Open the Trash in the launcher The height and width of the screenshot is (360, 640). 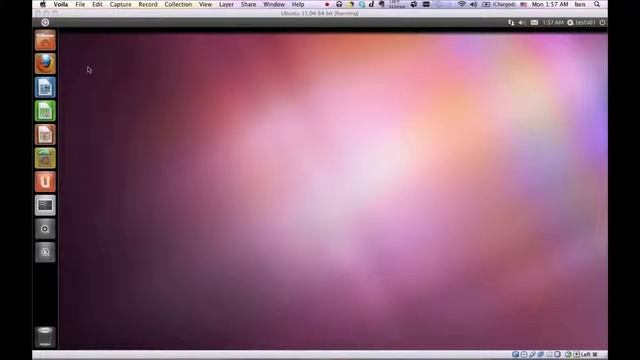(x=45, y=337)
